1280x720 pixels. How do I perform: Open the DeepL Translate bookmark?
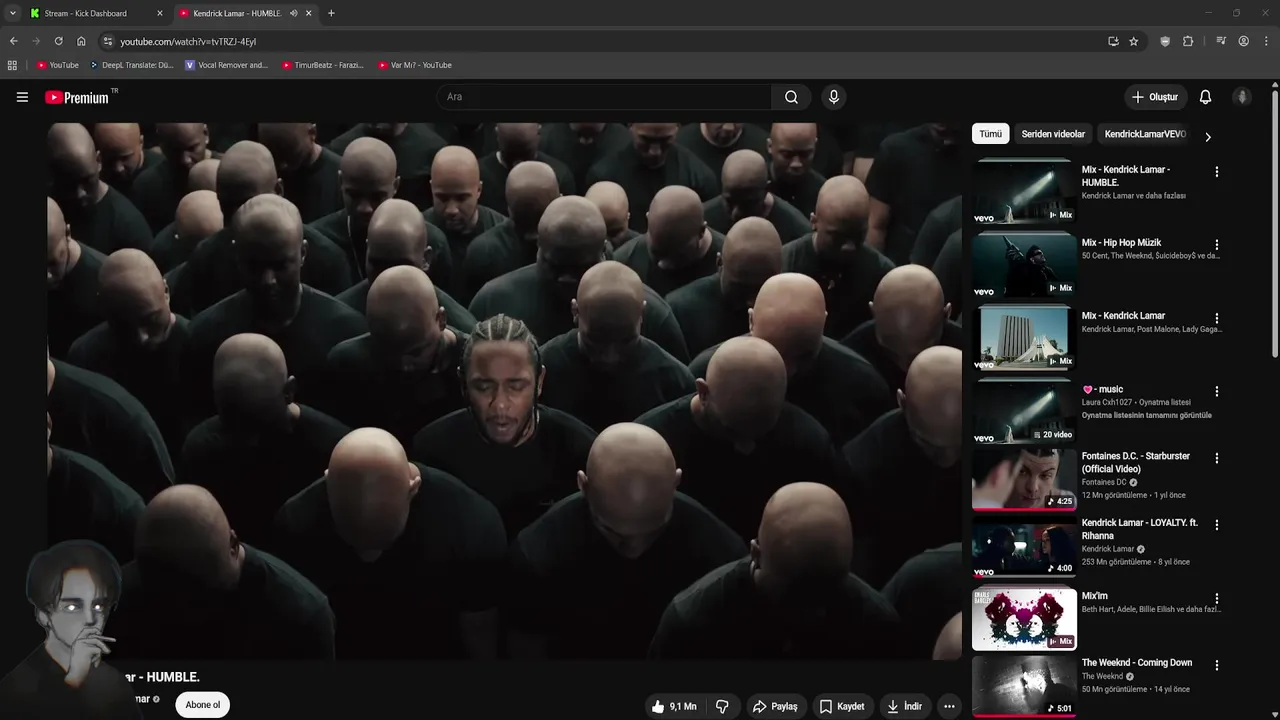(x=132, y=65)
